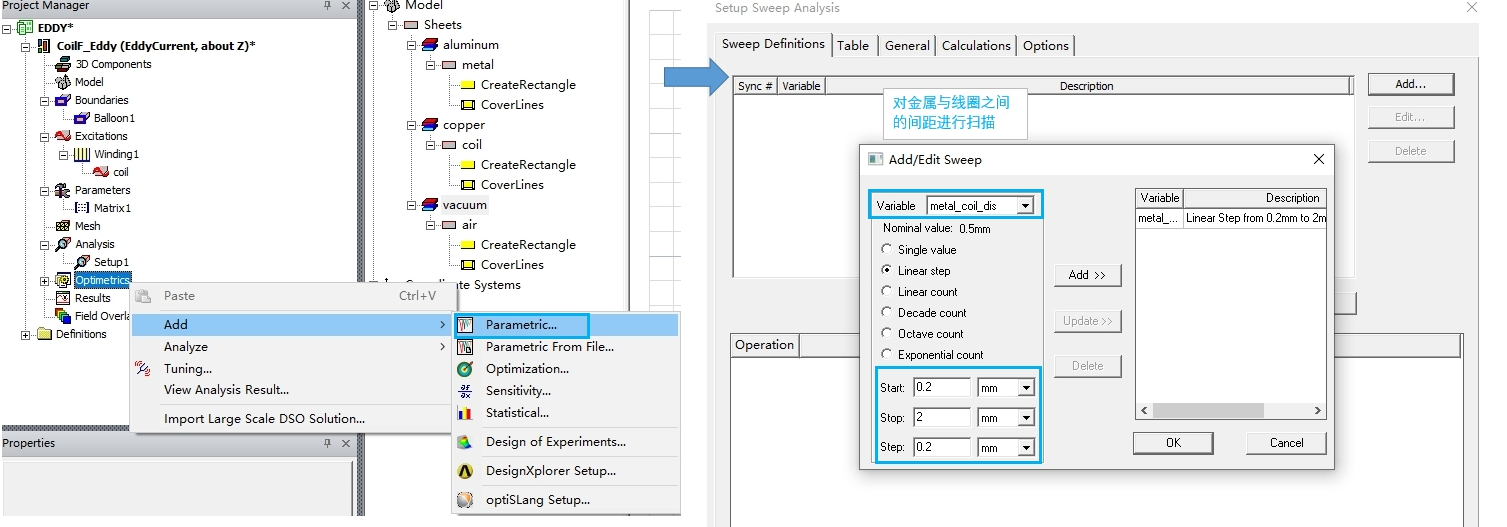Click the Setup1 icon

(82, 262)
